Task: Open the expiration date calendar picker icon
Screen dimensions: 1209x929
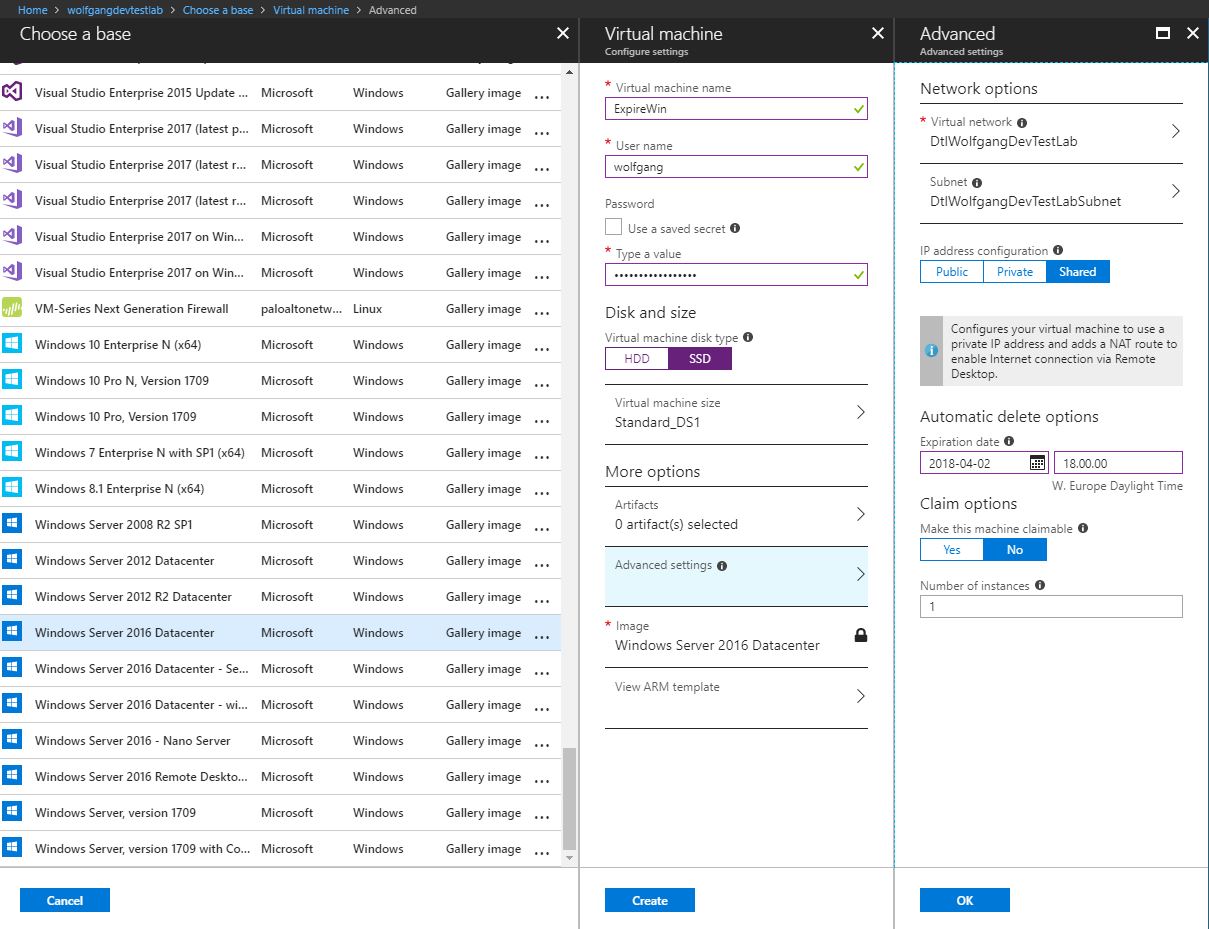Action: click(1038, 463)
